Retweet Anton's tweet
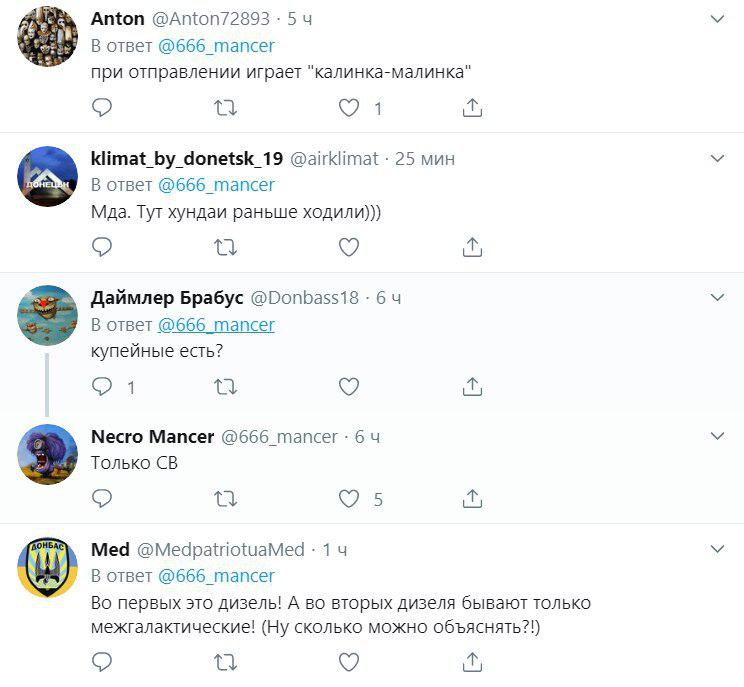Viewport: 744px width, 687px height. (x=226, y=108)
